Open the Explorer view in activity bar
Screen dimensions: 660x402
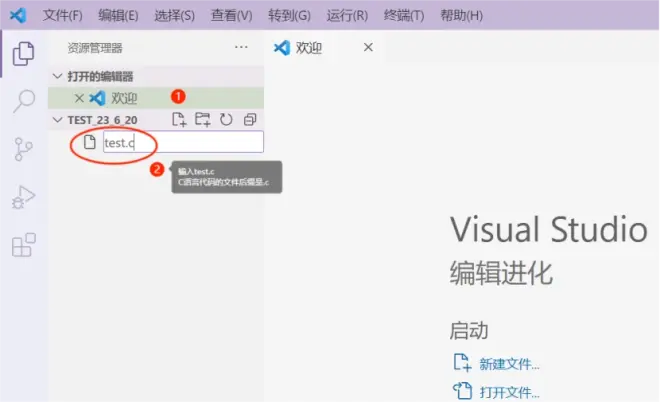click(x=23, y=53)
